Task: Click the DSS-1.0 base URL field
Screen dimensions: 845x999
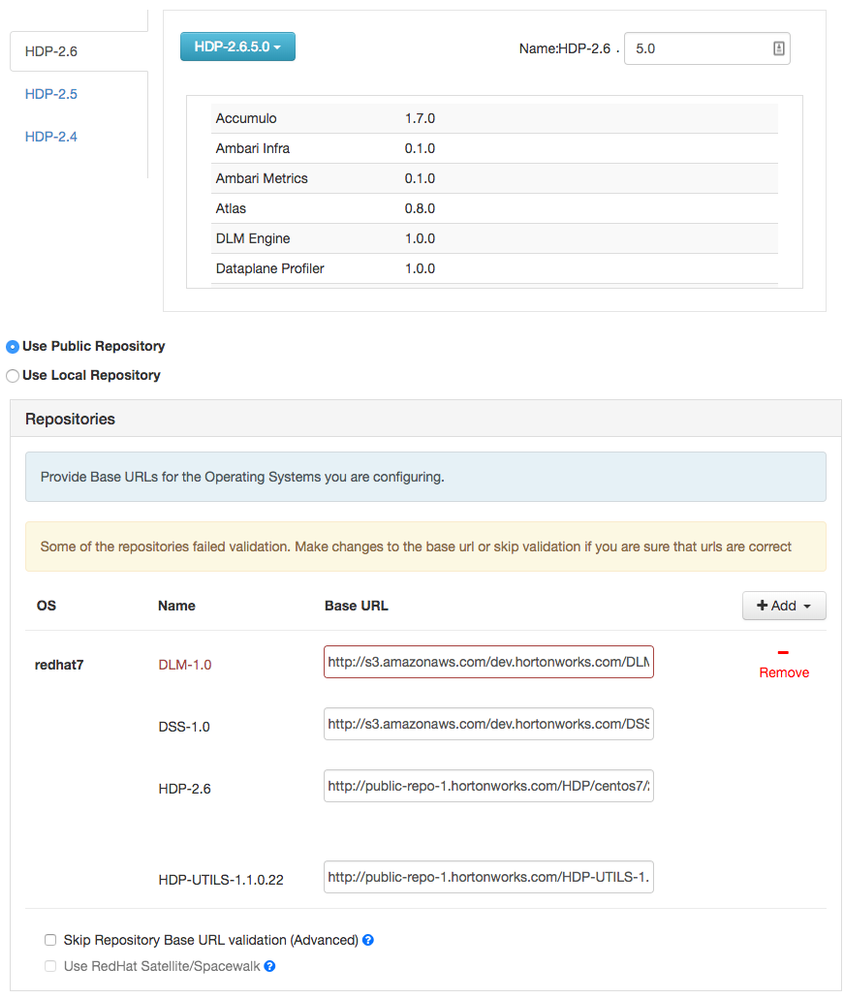Action: (x=488, y=724)
